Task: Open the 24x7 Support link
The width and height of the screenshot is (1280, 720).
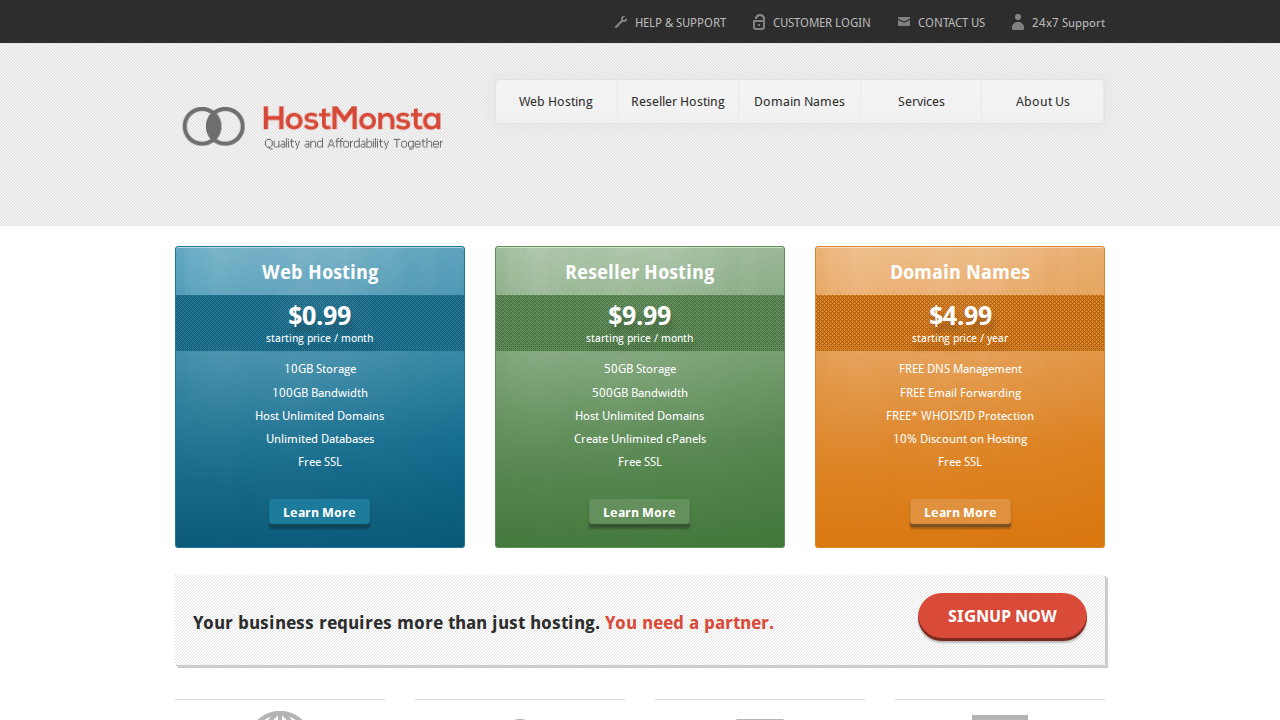Action: tap(1068, 22)
